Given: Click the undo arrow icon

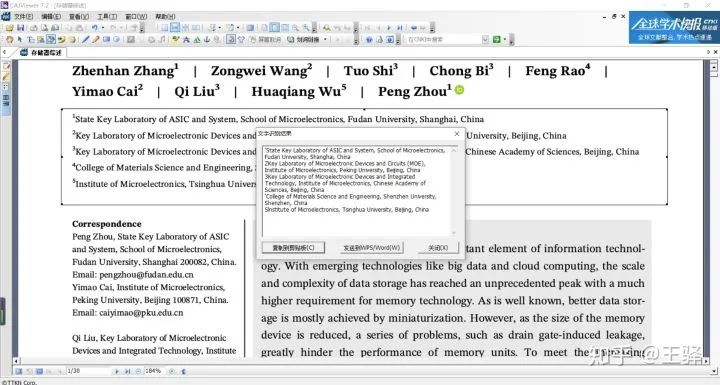Looking at the screenshot, I should click(x=95, y=28).
